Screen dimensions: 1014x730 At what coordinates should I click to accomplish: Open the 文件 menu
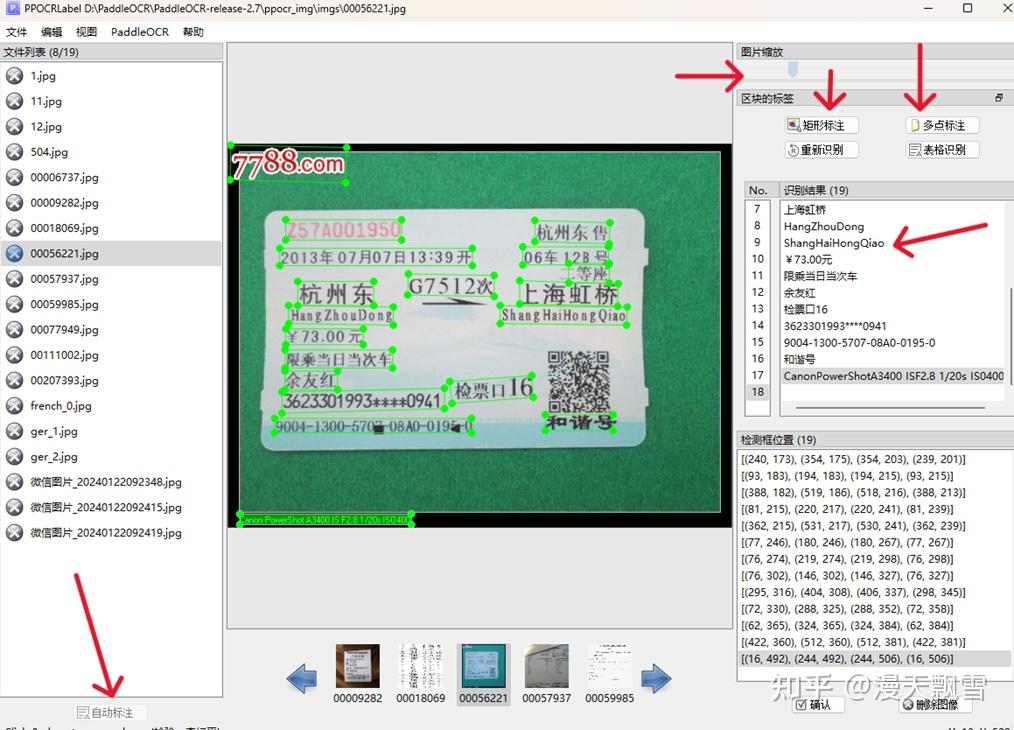pyautogui.click(x=16, y=31)
